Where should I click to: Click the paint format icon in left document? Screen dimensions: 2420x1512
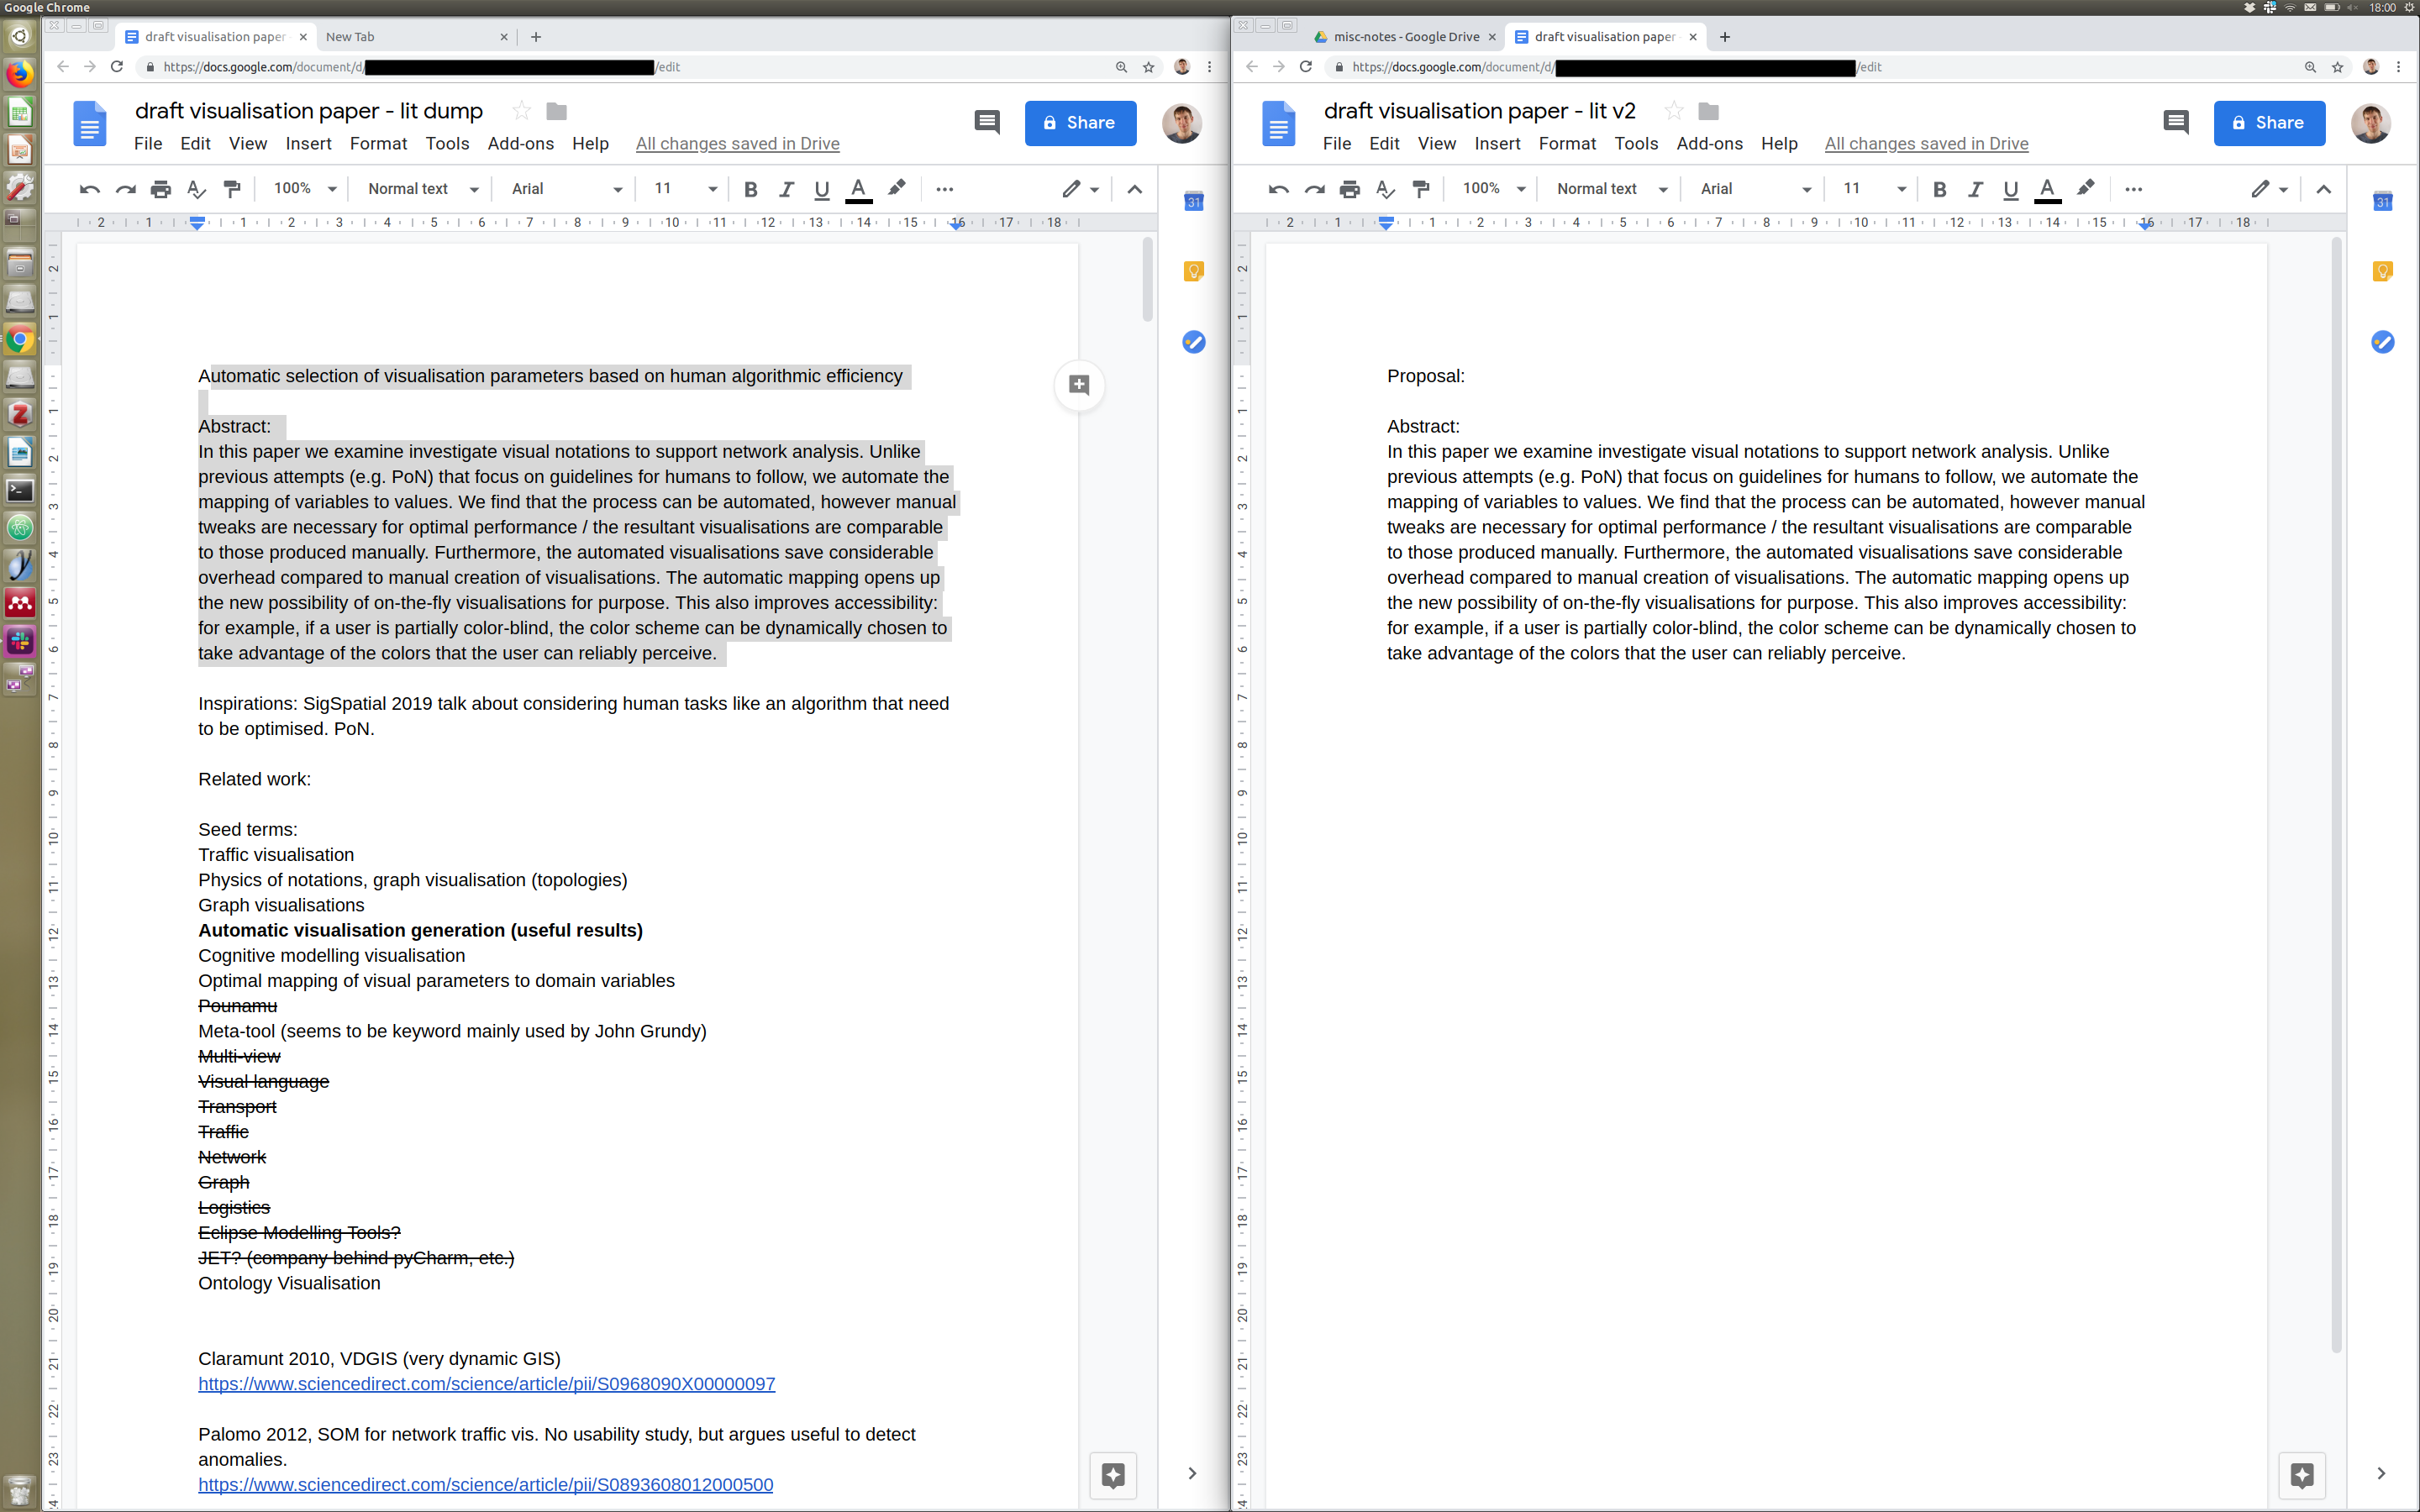coord(232,189)
